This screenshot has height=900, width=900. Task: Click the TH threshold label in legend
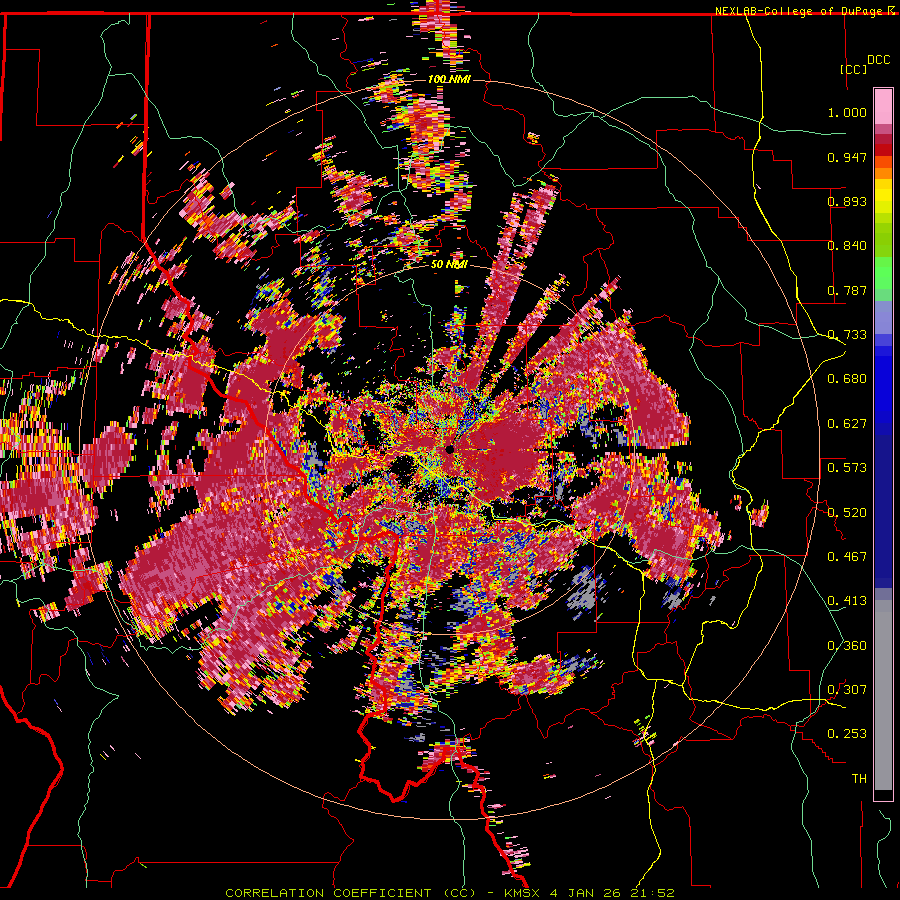coord(859,779)
